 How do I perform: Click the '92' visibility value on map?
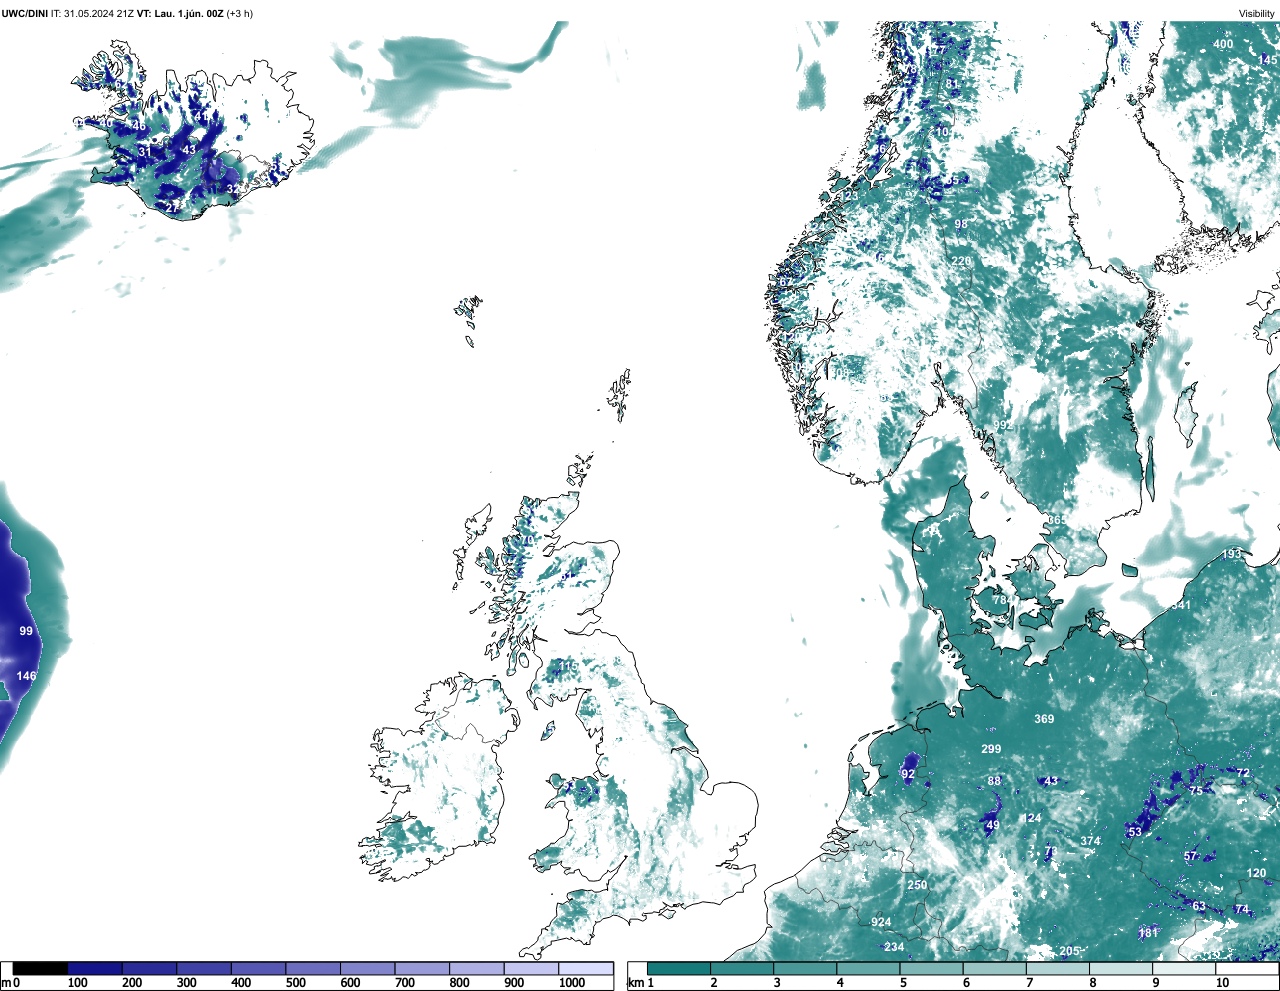(x=908, y=774)
